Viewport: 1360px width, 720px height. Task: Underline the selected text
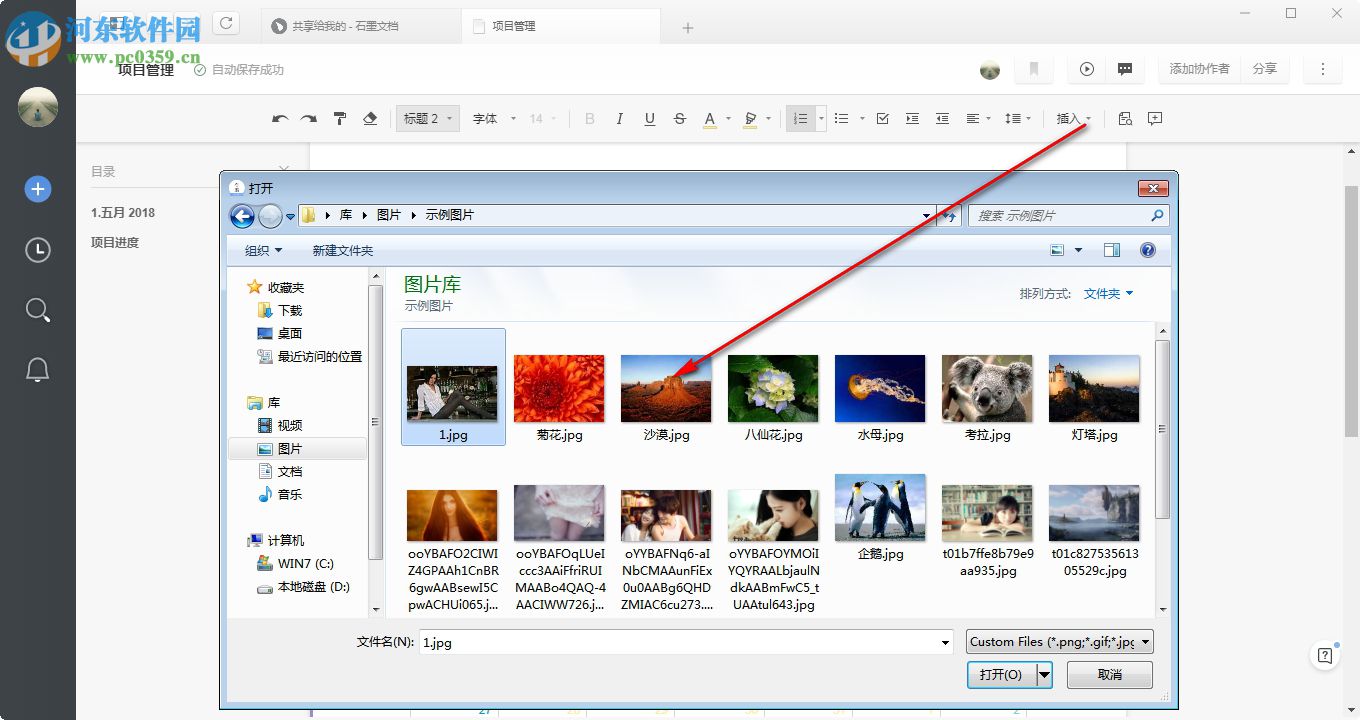650,119
